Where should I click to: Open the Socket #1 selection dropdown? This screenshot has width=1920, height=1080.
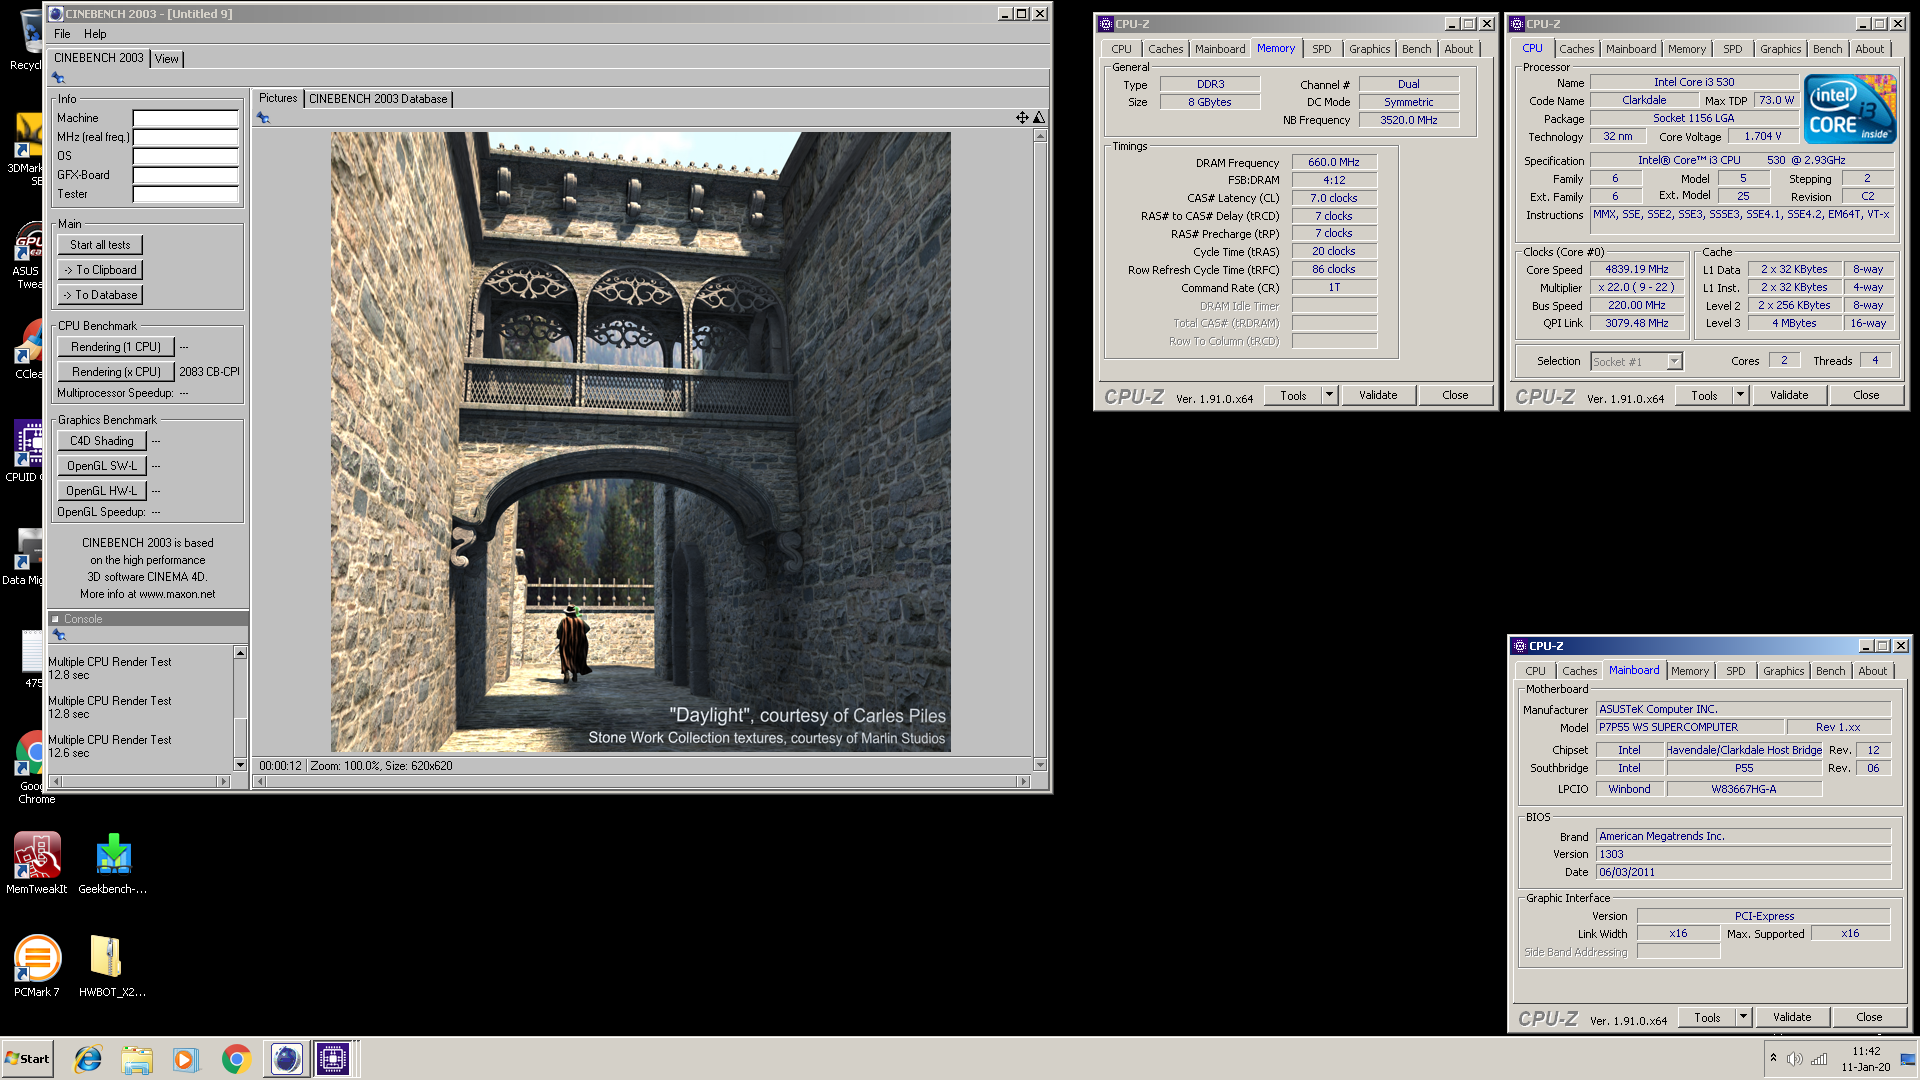click(1637, 362)
